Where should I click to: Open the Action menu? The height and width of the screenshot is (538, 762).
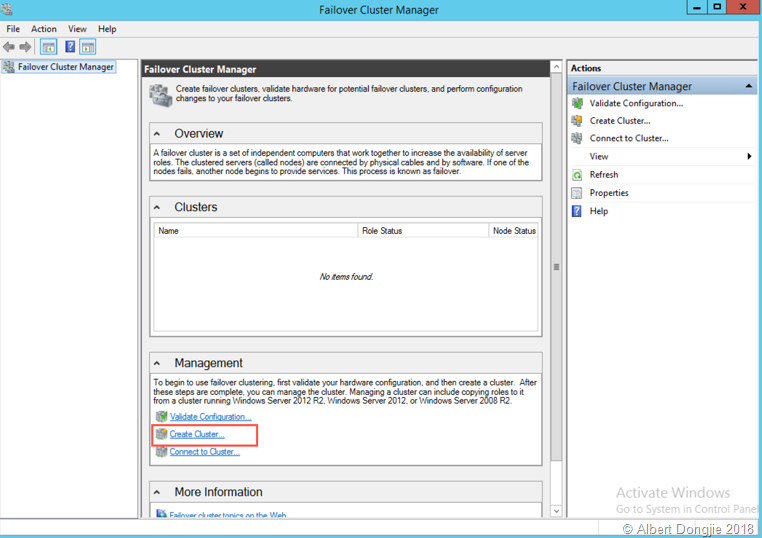coord(44,29)
